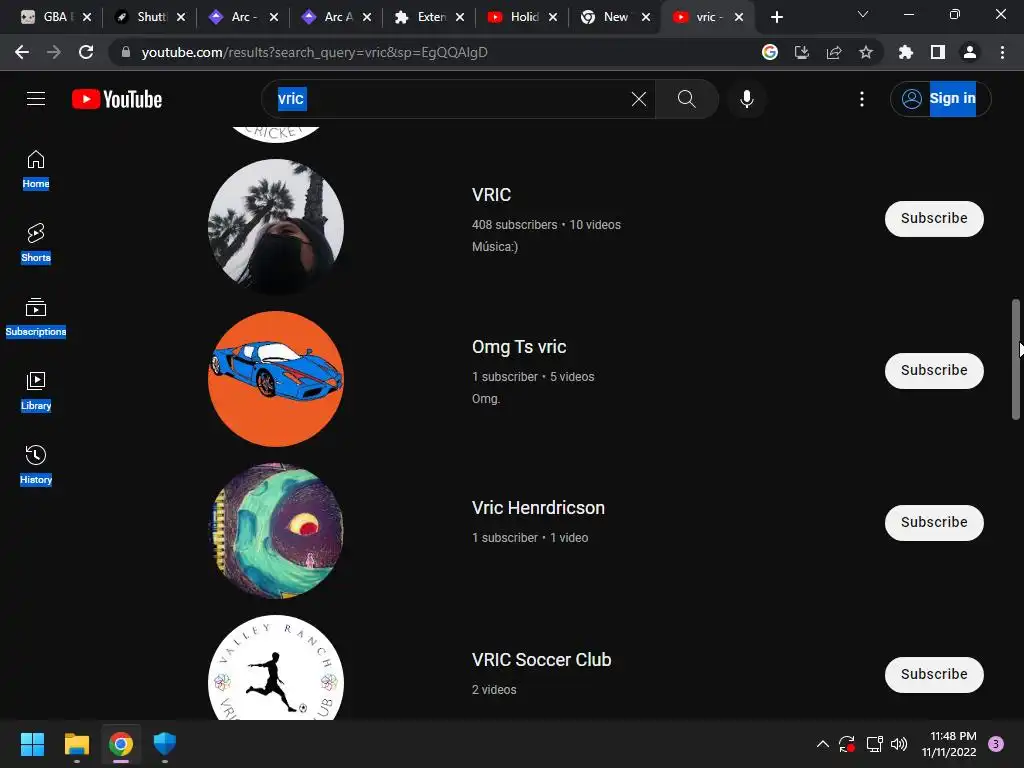1024x768 pixels.
Task: Click VRIC palm tree avatar
Action: click(276, 227)
